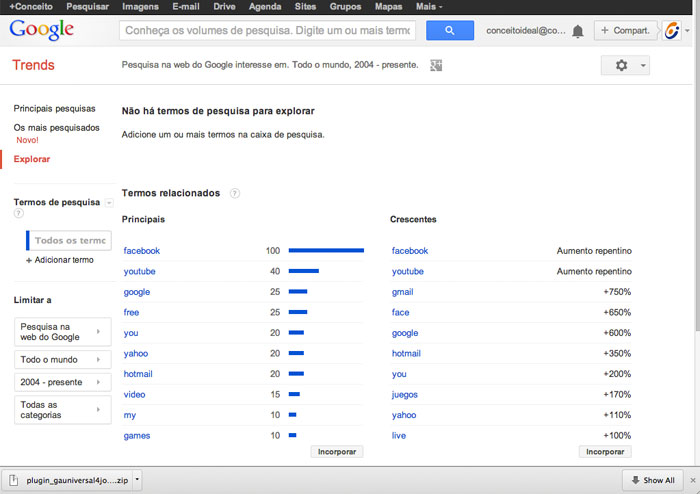The width and height of the screenshot is (700, 494).
Task: Open Pesquisar in the top bar
Action: [88, 7]
